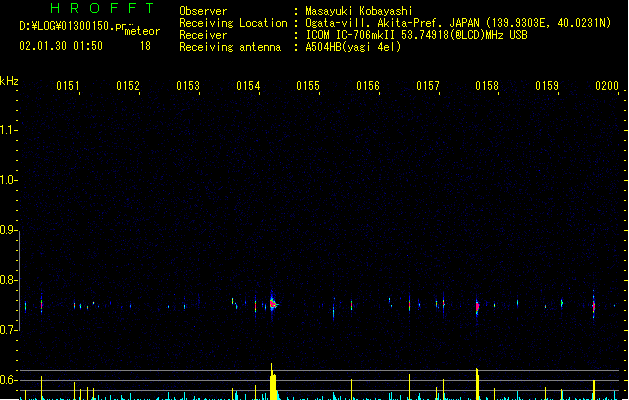This screenshot has height=400, width=629.
Task: Click the 0155 time axis marker
Action: point(308,85)
